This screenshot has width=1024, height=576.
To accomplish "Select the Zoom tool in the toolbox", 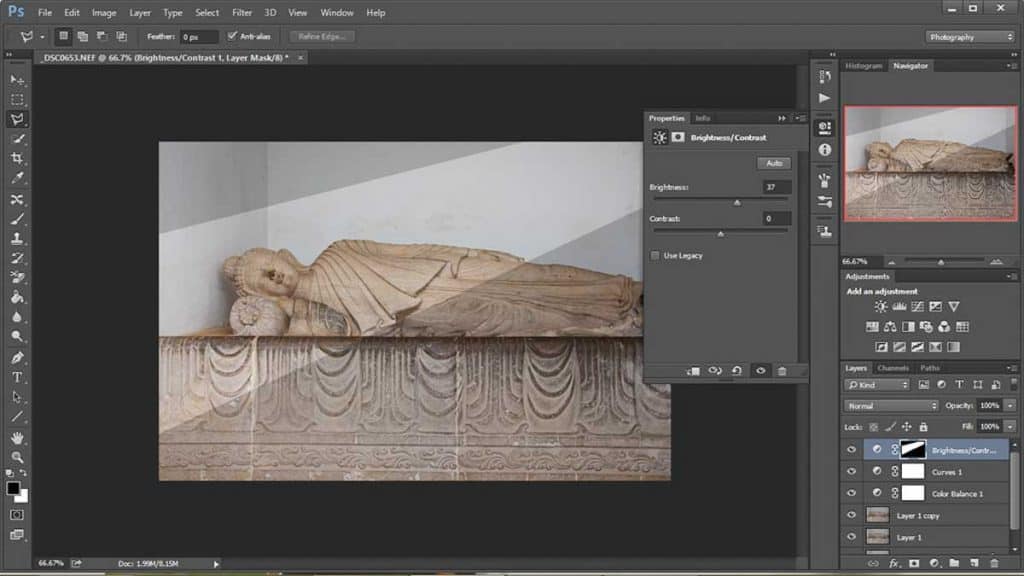I will click(17, 457).
